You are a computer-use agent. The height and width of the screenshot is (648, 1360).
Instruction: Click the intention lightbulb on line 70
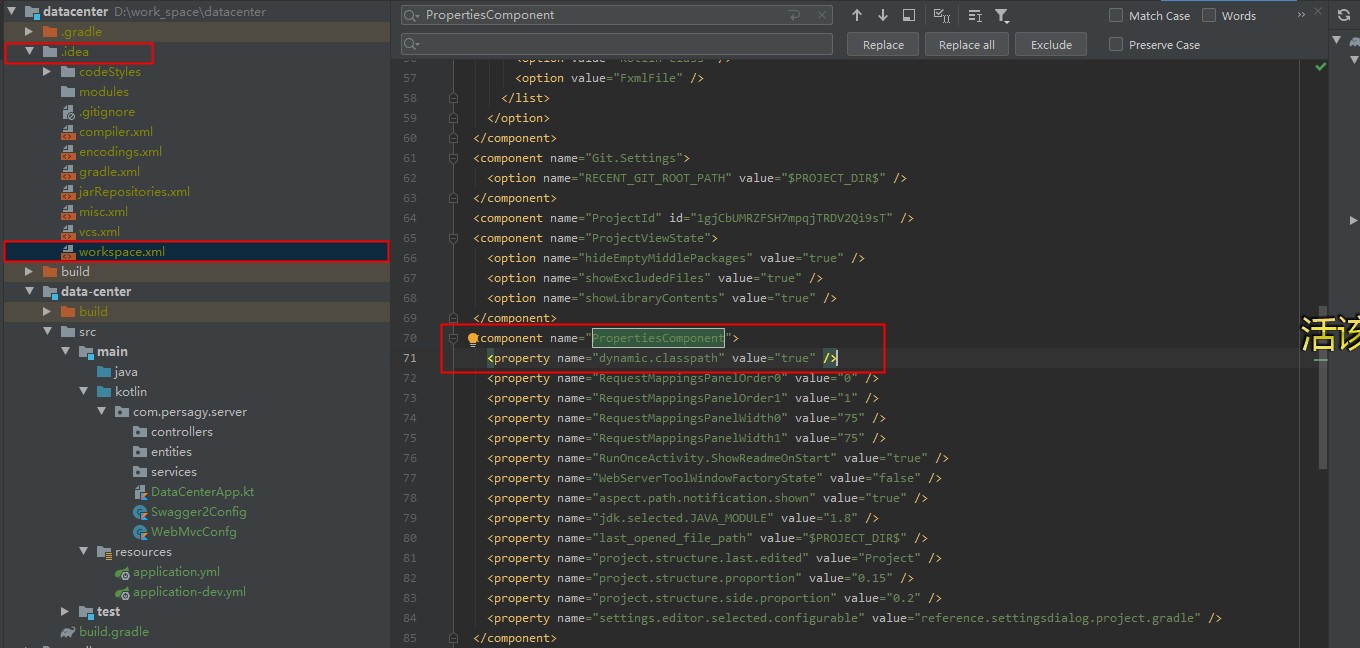tap(474, 339)
